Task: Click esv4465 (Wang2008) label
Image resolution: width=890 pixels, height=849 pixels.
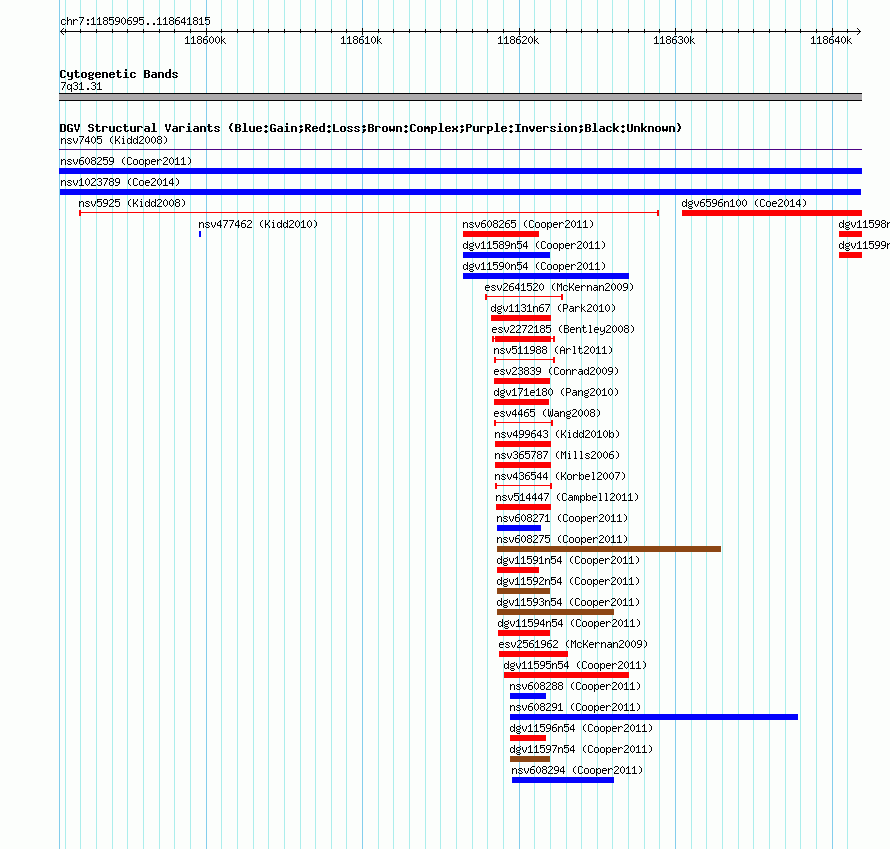Action: [547, 413]
